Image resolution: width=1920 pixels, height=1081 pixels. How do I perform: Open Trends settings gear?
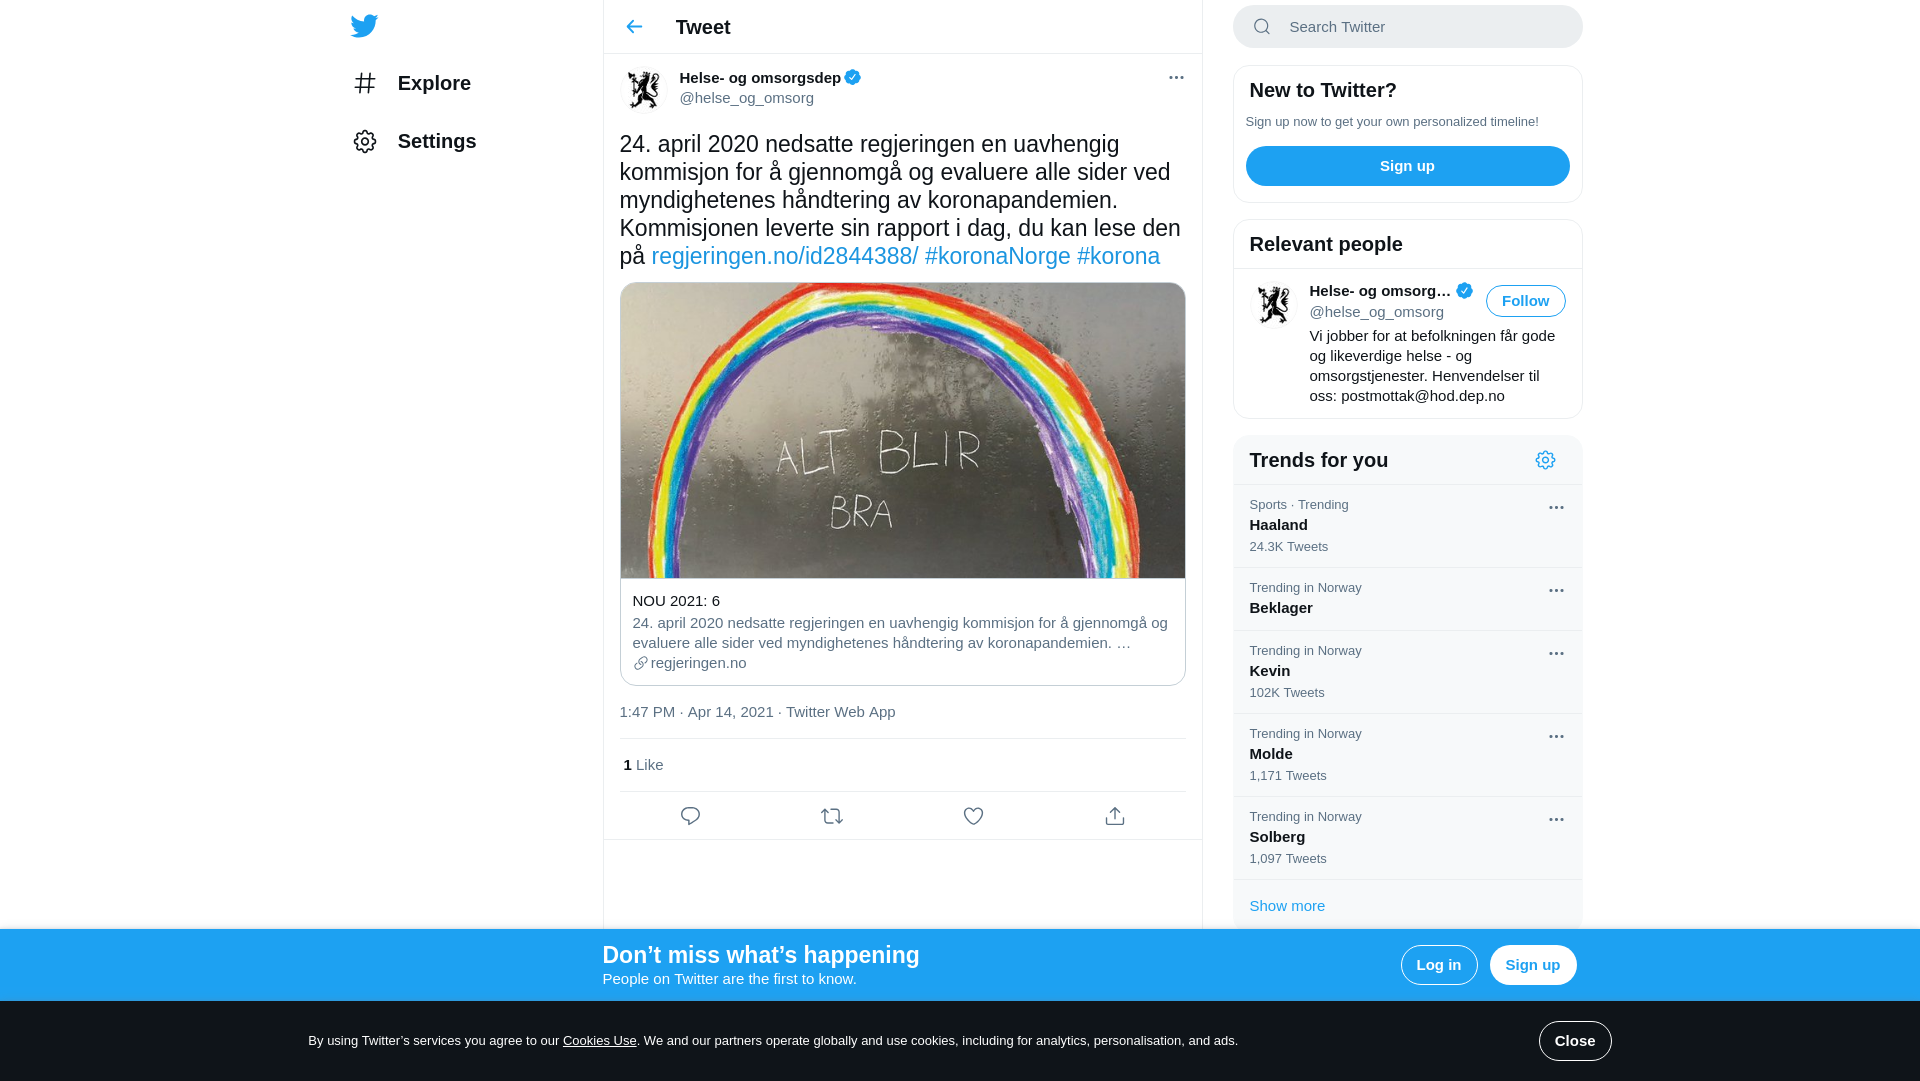[1545, 460]
